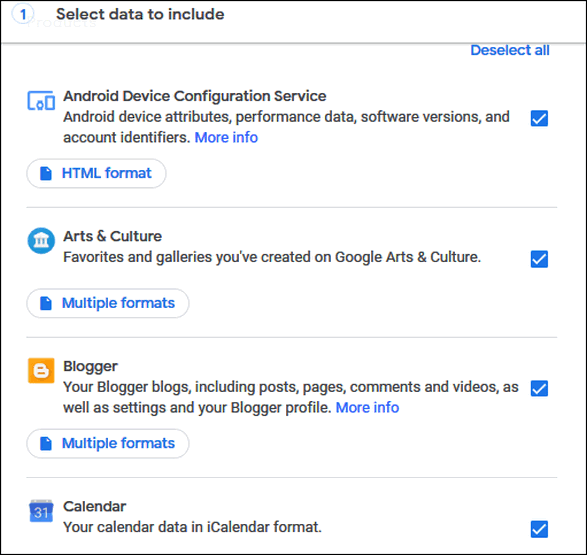Click the Android Device Configuration Service title
This screenshot has height=555, width=587.
(x=195, y=96)
